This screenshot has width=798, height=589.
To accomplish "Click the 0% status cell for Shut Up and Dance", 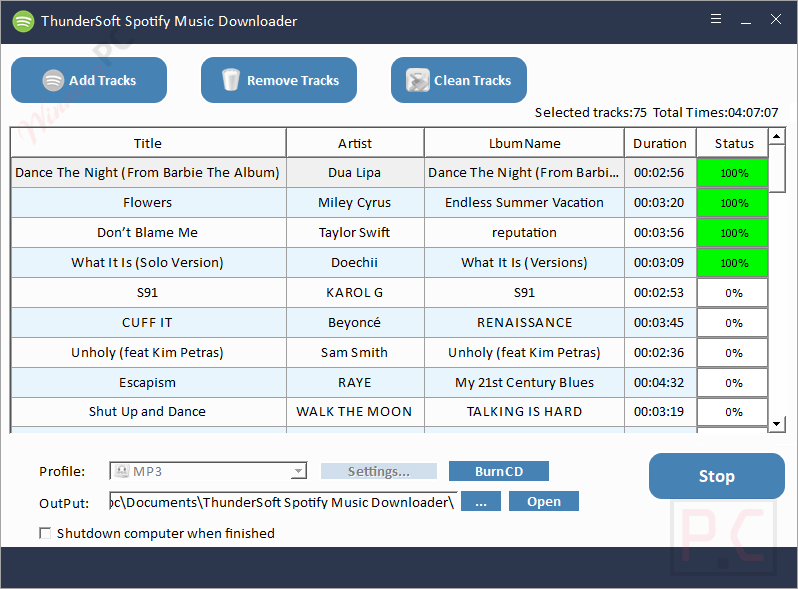I will pyautogui.click(x=733, y=412).
